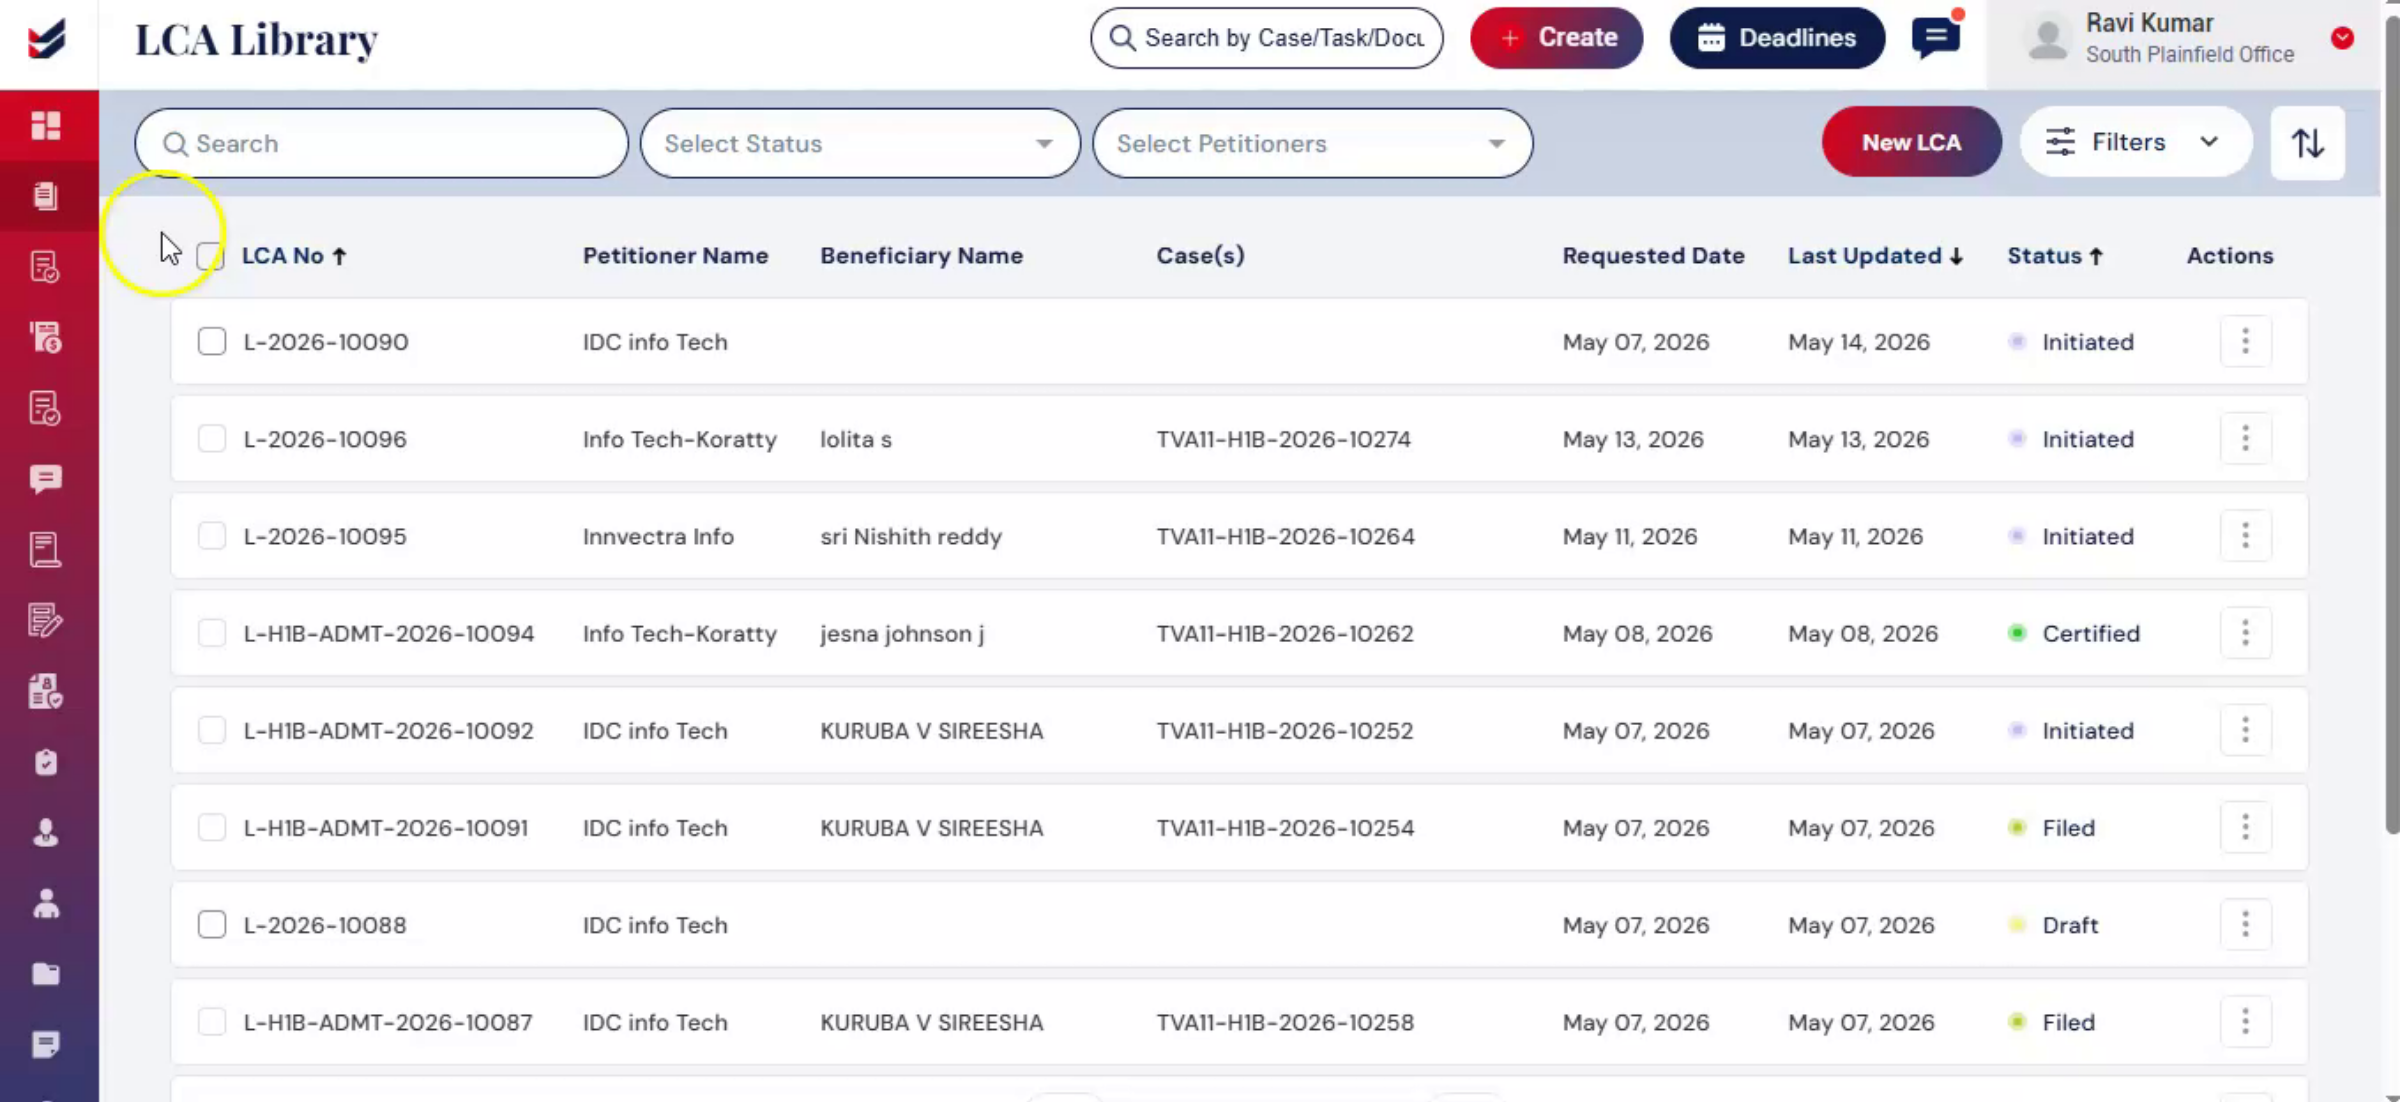The image size is (2400, 1102).
Task: Click case number TVA11-H1B-2026-10254
Action: pyautogui.click(x=1286, y=828)
